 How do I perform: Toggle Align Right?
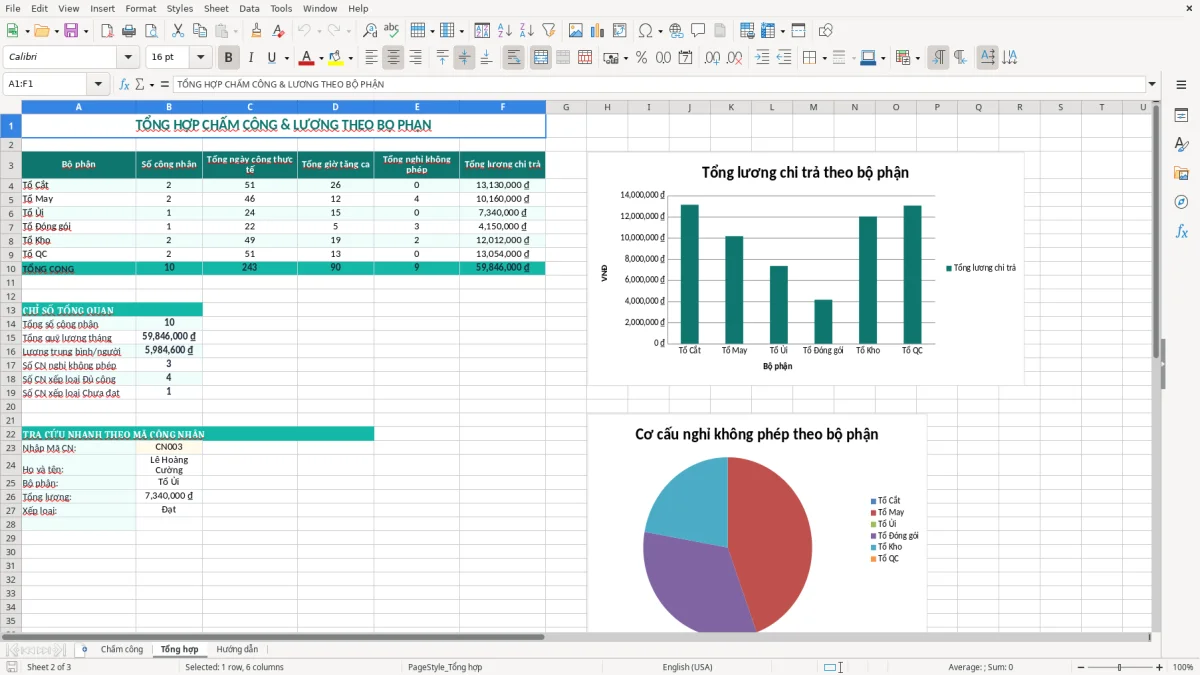[x=415, y=58]
